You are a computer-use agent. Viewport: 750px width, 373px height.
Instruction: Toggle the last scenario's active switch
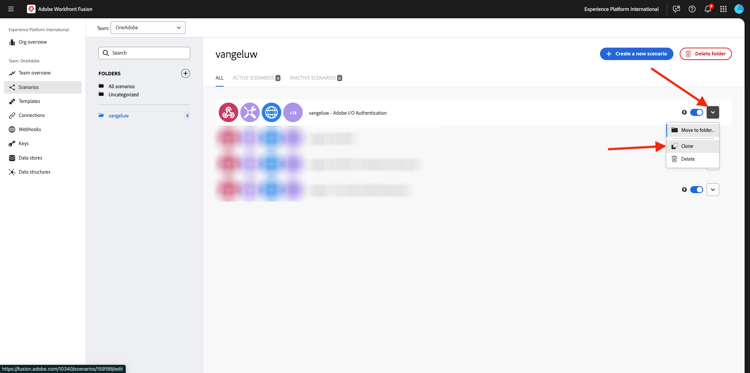point(696,190)
